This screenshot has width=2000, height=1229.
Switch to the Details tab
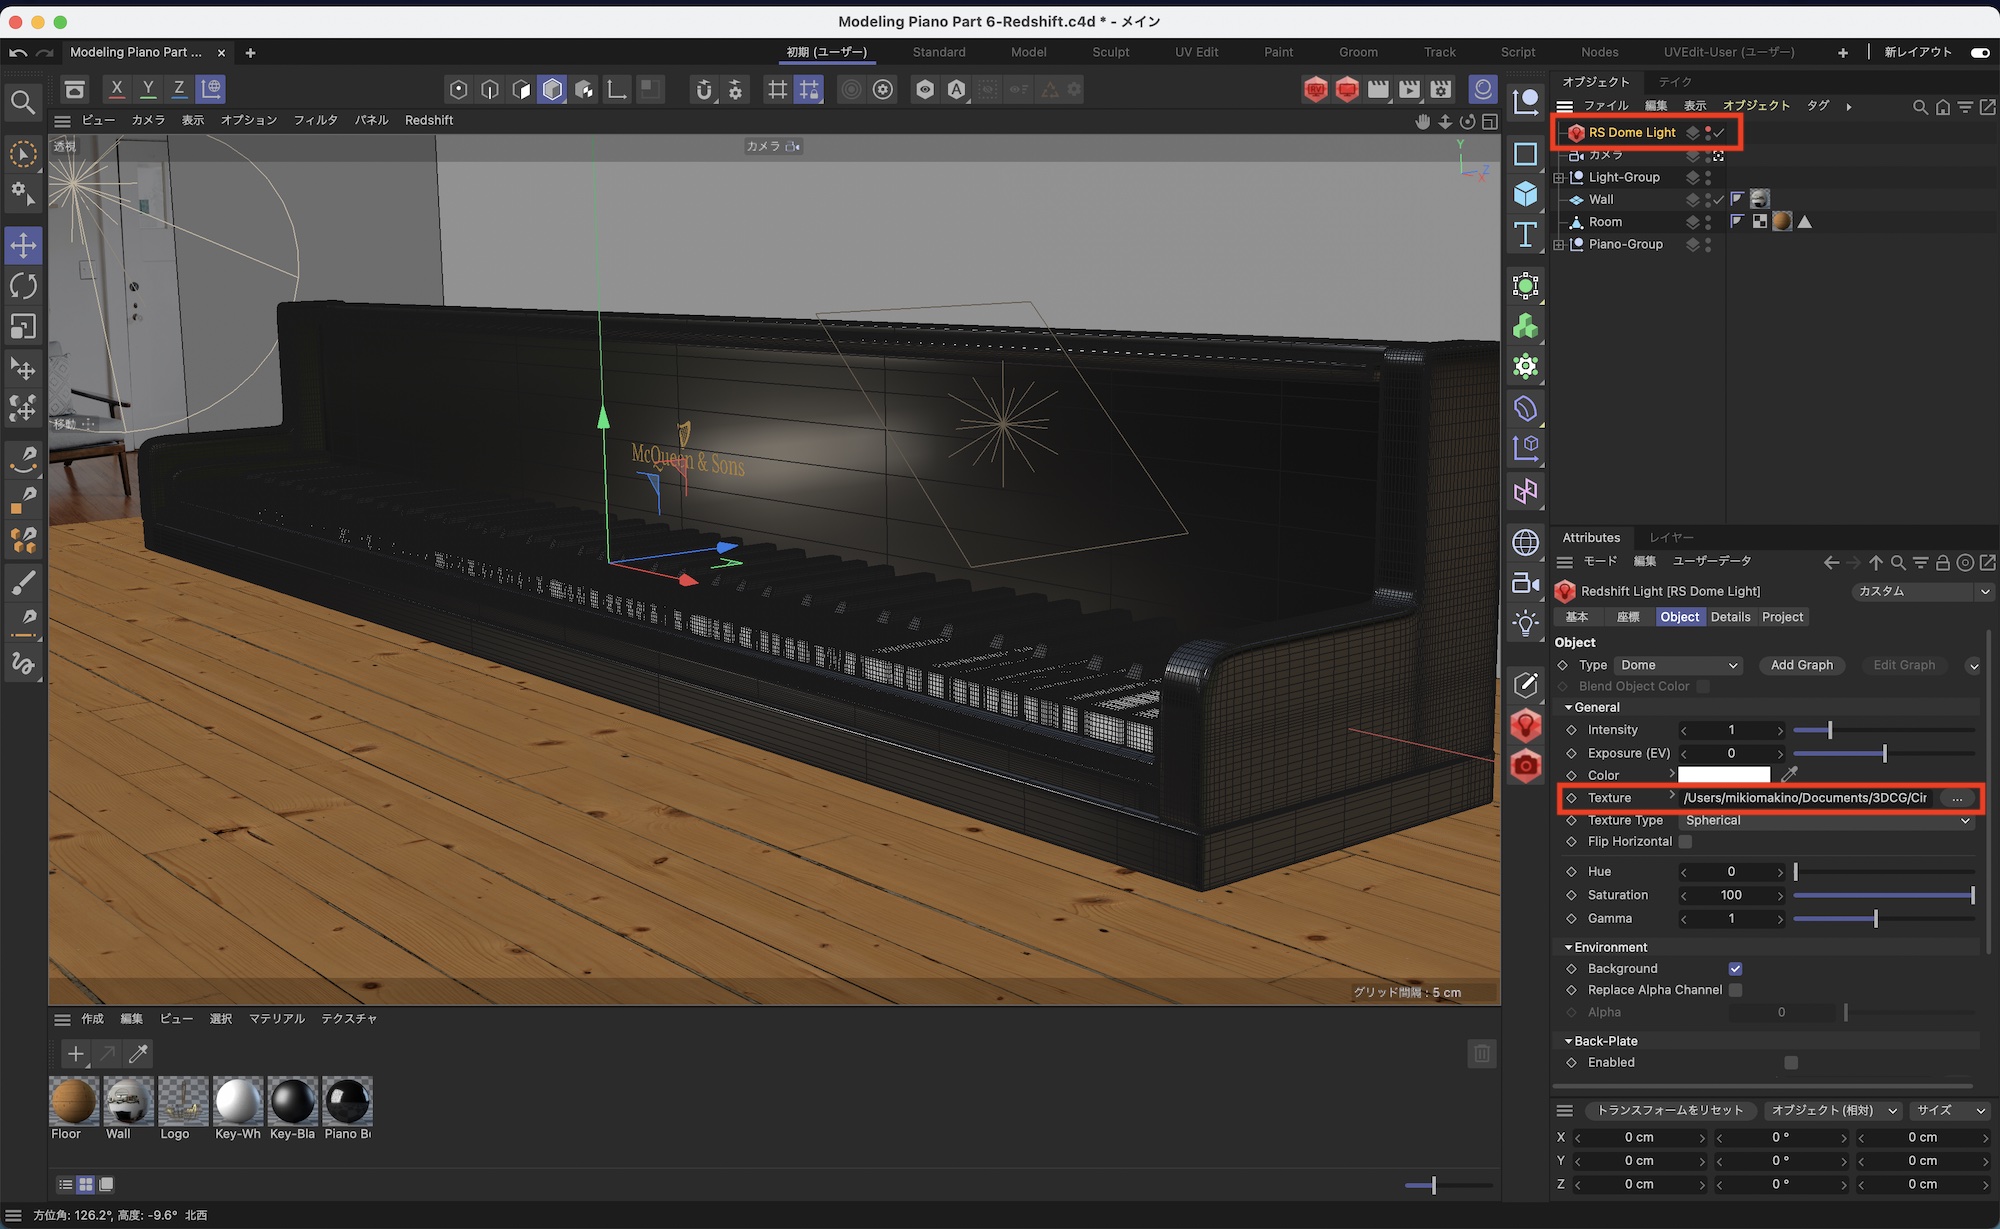click(x=1730, y=617)
